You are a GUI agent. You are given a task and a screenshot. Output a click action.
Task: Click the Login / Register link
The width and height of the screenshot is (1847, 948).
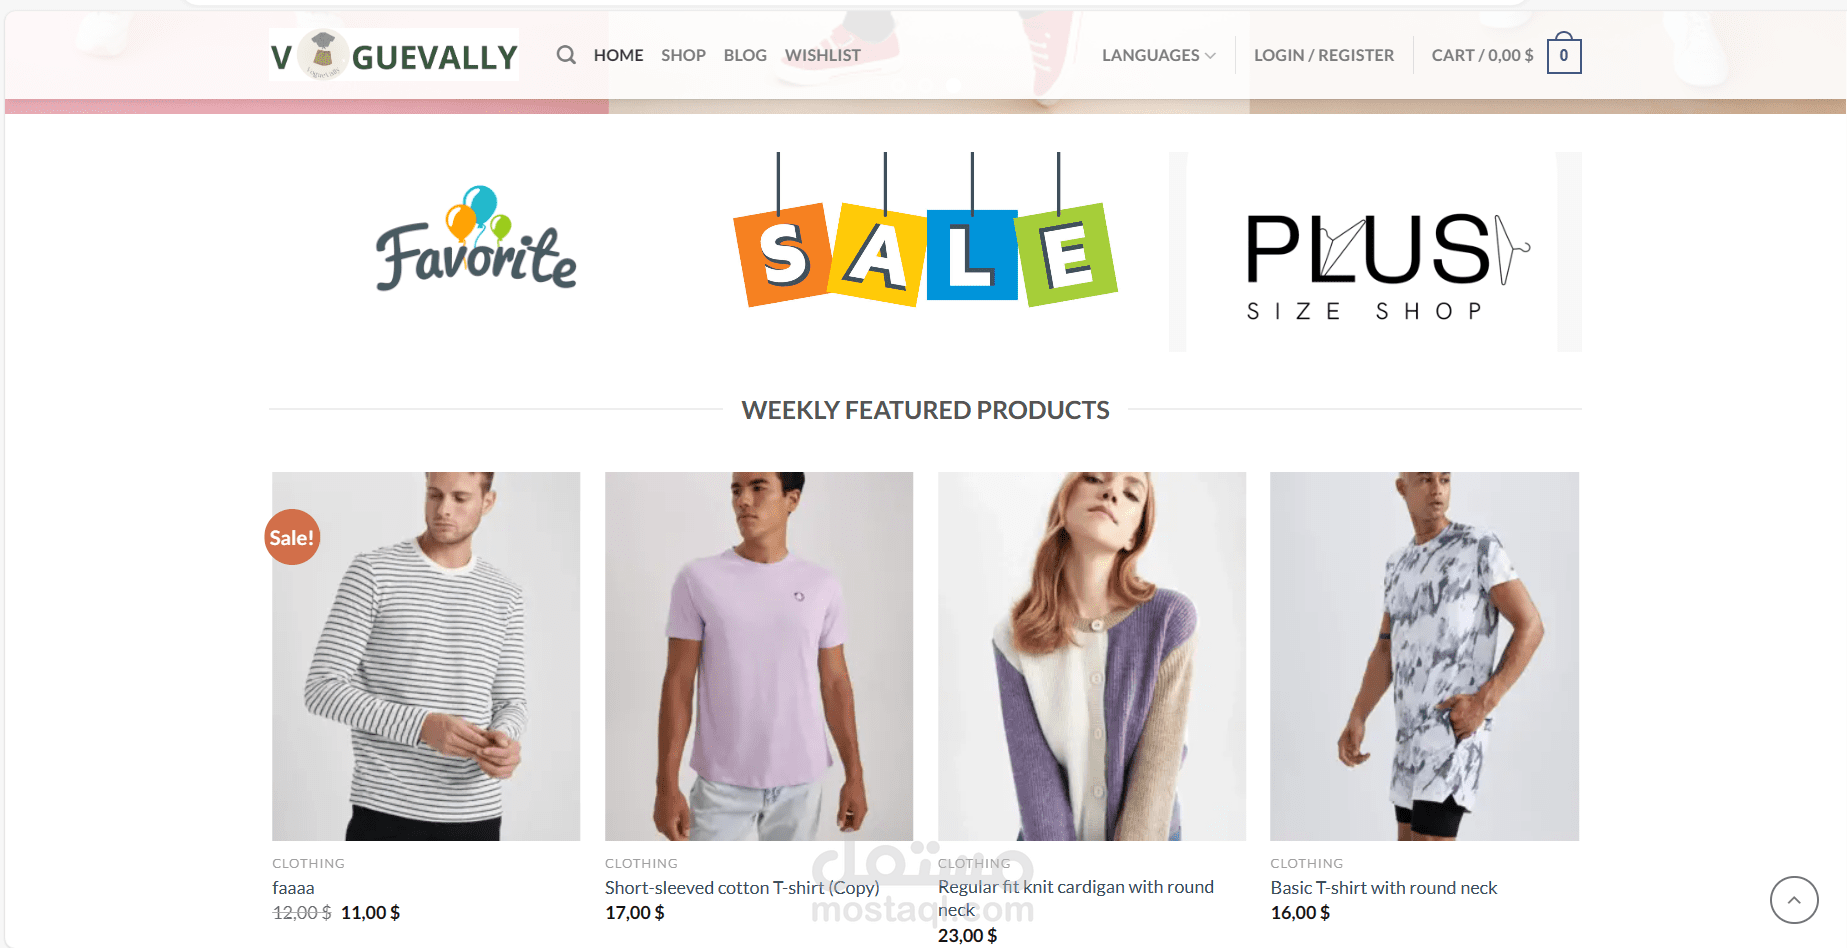pos(1324,55)
